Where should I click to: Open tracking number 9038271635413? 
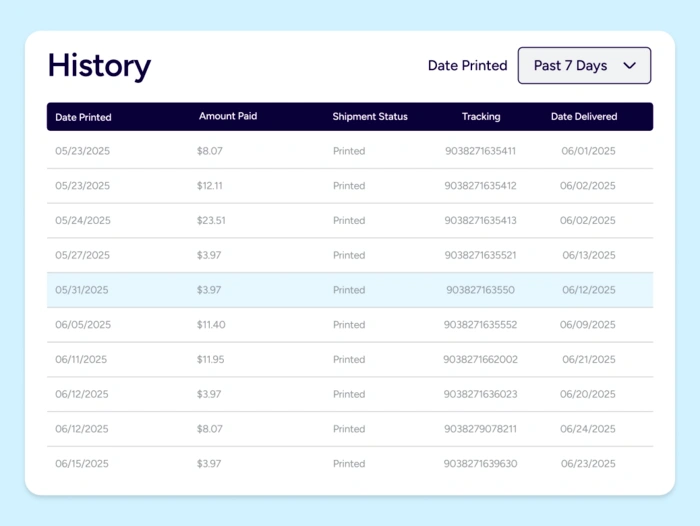[480, 221]
